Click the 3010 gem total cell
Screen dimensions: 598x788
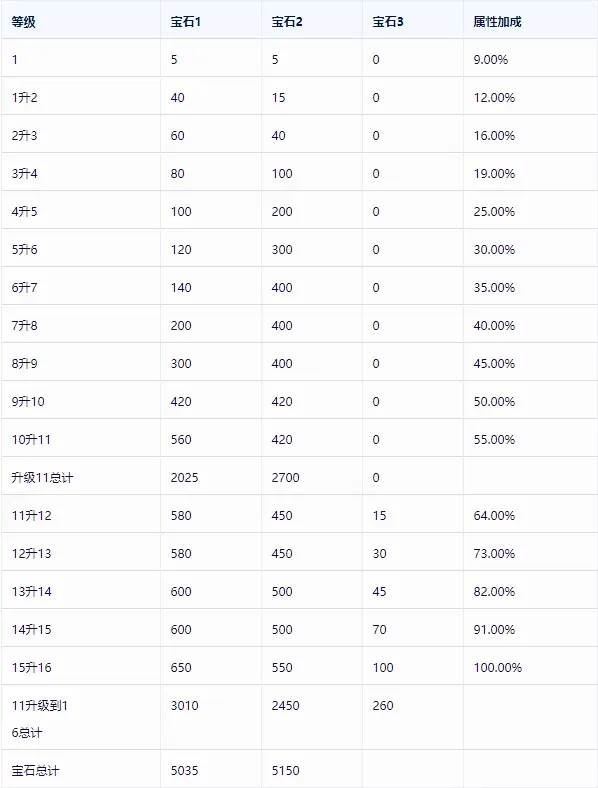184,706
